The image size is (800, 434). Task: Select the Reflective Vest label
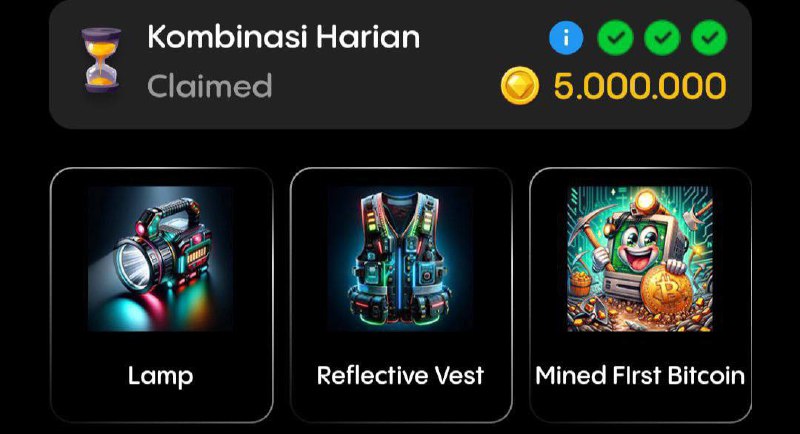click(401, 376)
